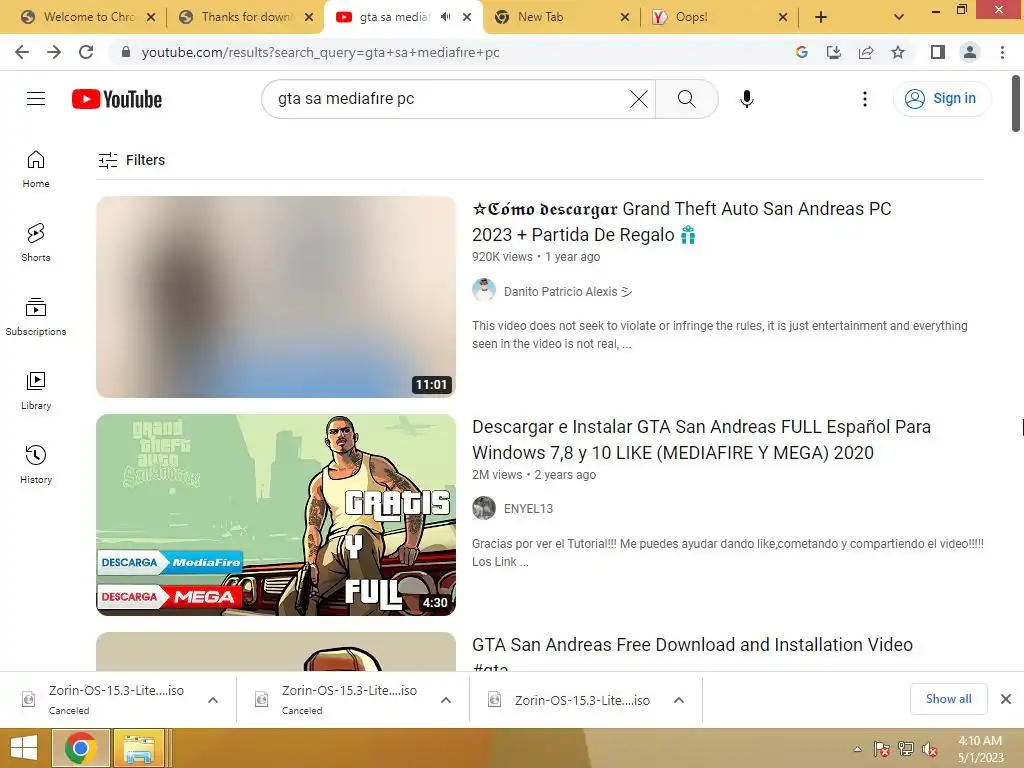1024x768 pixels.
Task: Click the page vertical scrollbar
Action: pyautogui.click(x=1016, y=103)
